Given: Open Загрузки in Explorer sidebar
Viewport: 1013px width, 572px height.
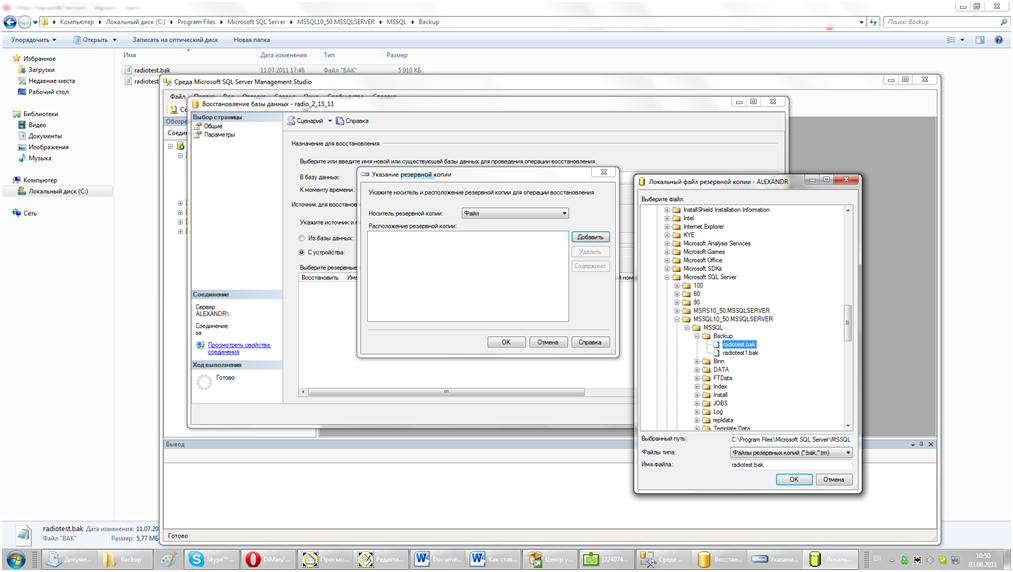Looking at the screenshot, I should [41, 70].
